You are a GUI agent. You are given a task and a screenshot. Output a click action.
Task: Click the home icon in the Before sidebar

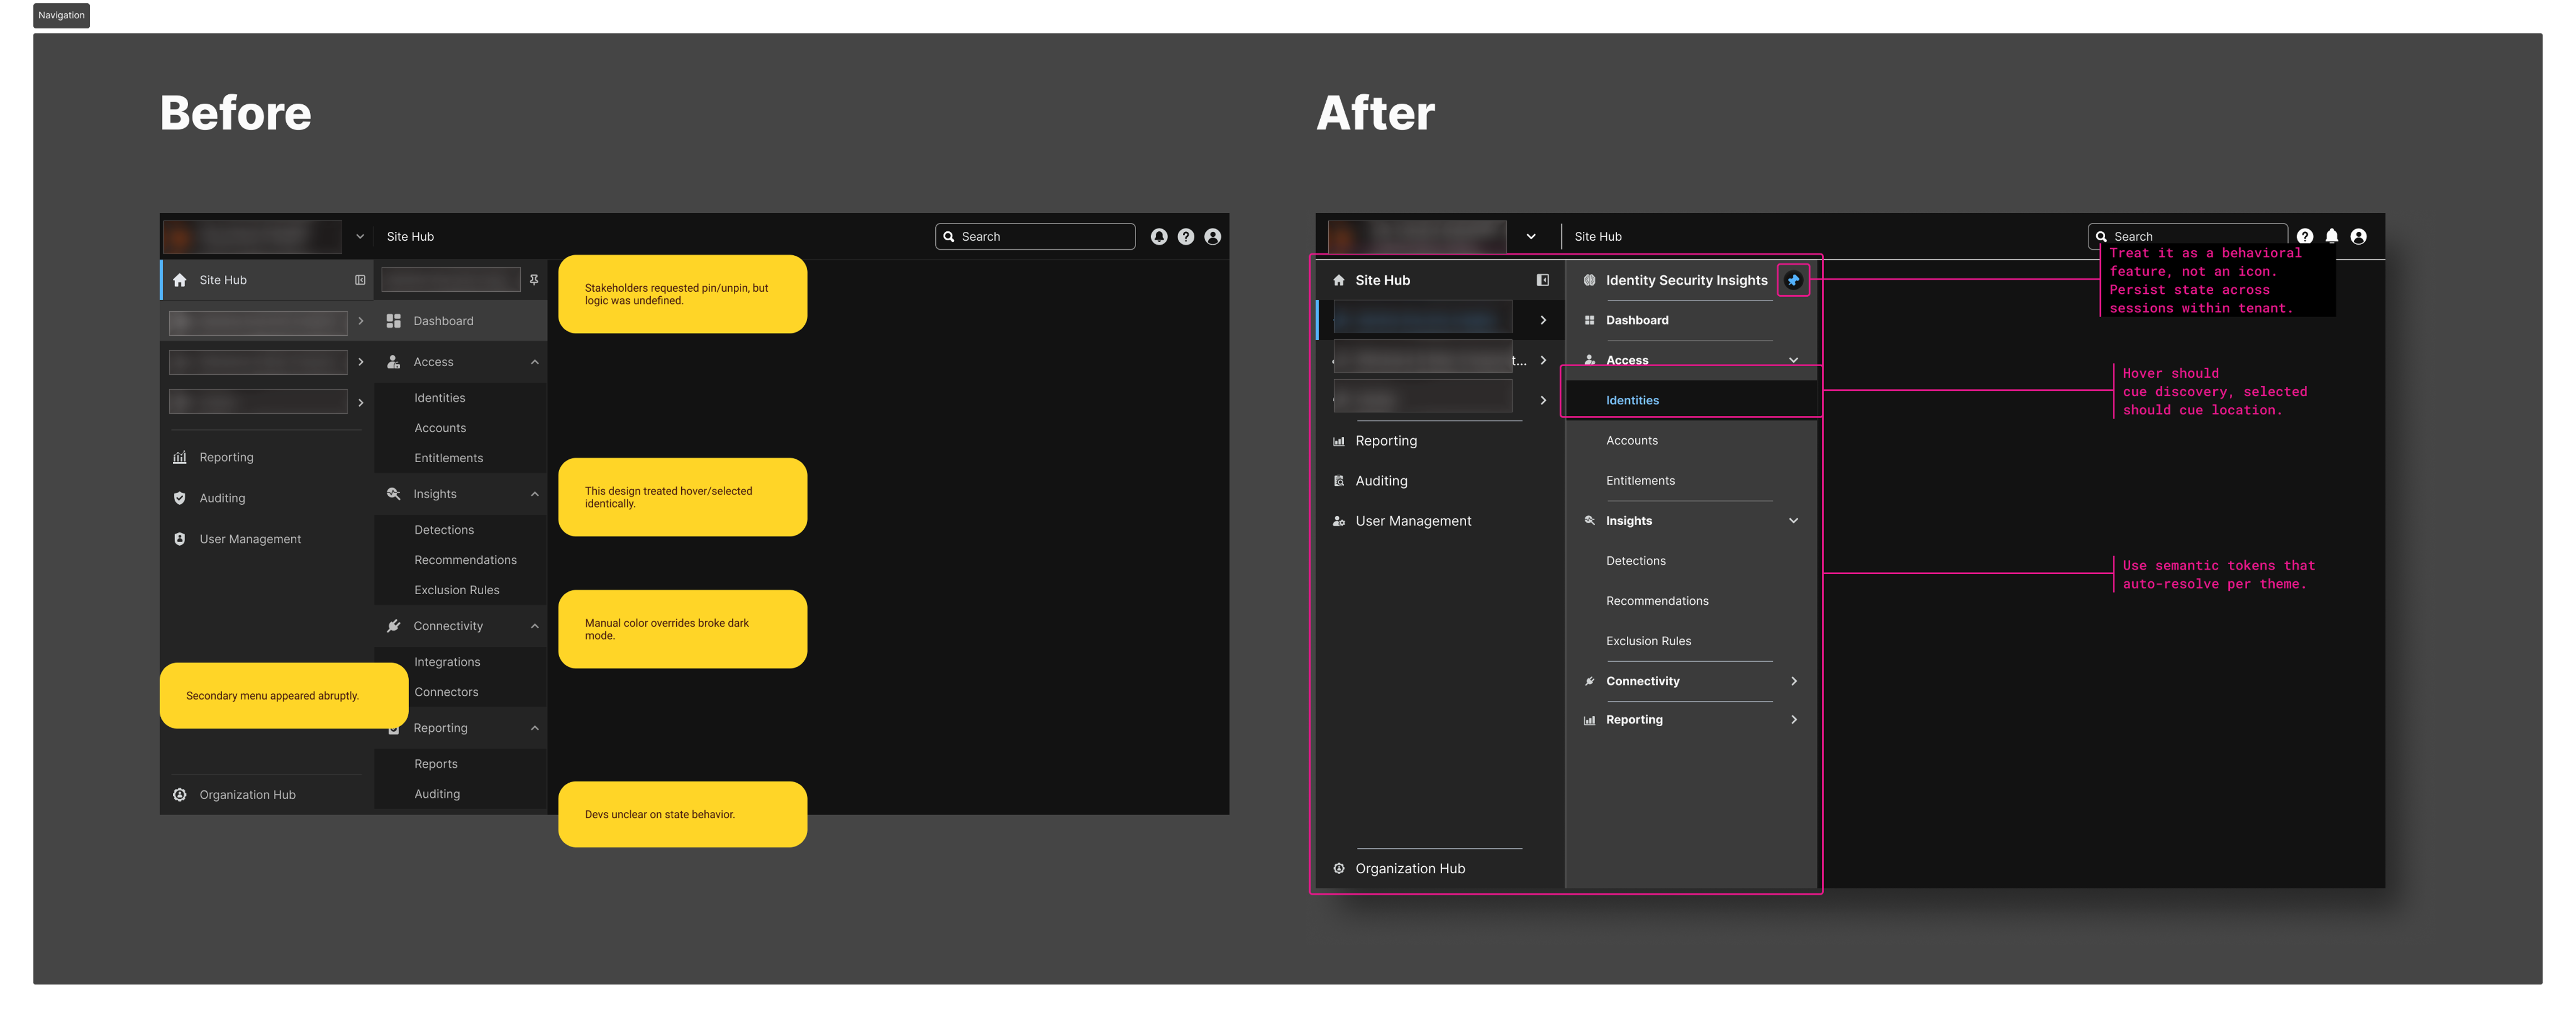(180, 280)
